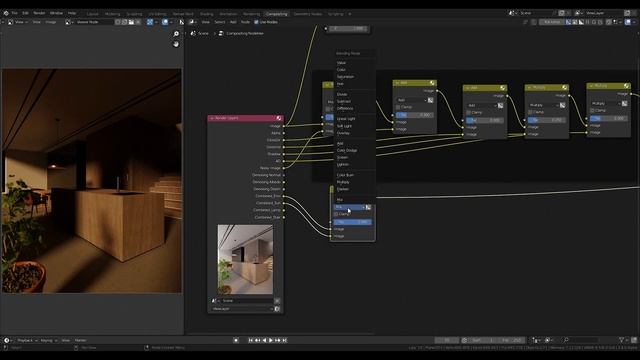
Task: Toggle the snap icon in node editor header
Action: tap(609, 22)
